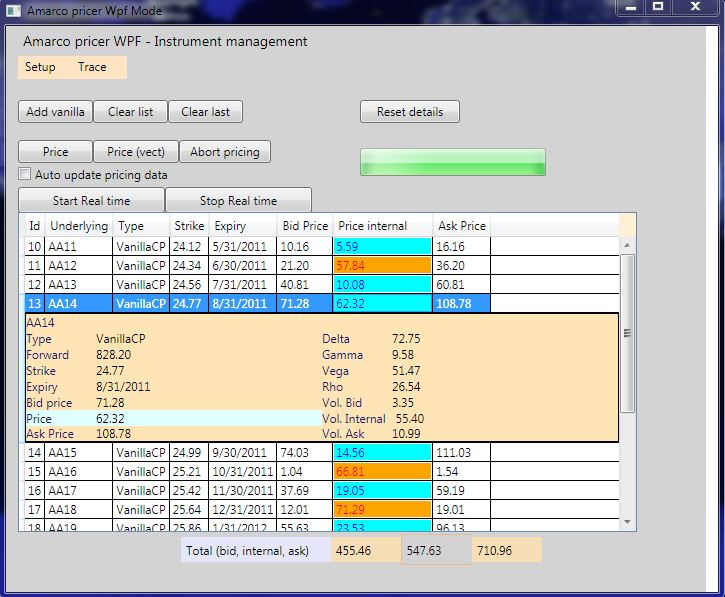Image resolution: width=725 pixels, height=597 pixels.
Task: Abort pricing operation
Action: [x=225, y=152]
